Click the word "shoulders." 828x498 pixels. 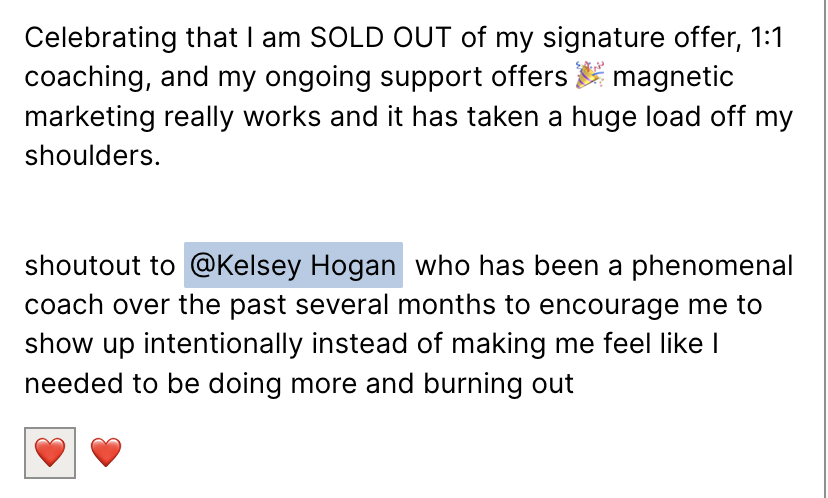pos(92,156)
